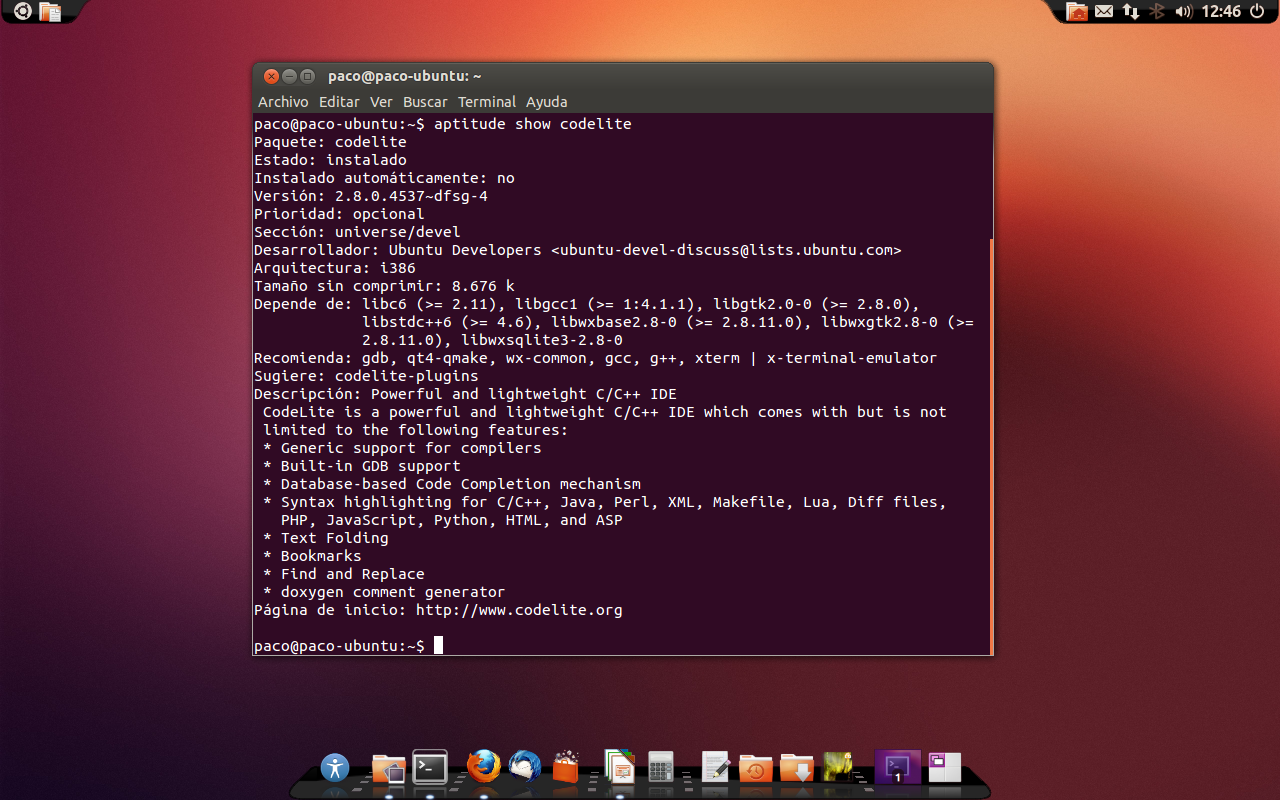Click the 'Arquitectura: i386' line
Viewport: 1280px width, 800px height.
(335, 268)
